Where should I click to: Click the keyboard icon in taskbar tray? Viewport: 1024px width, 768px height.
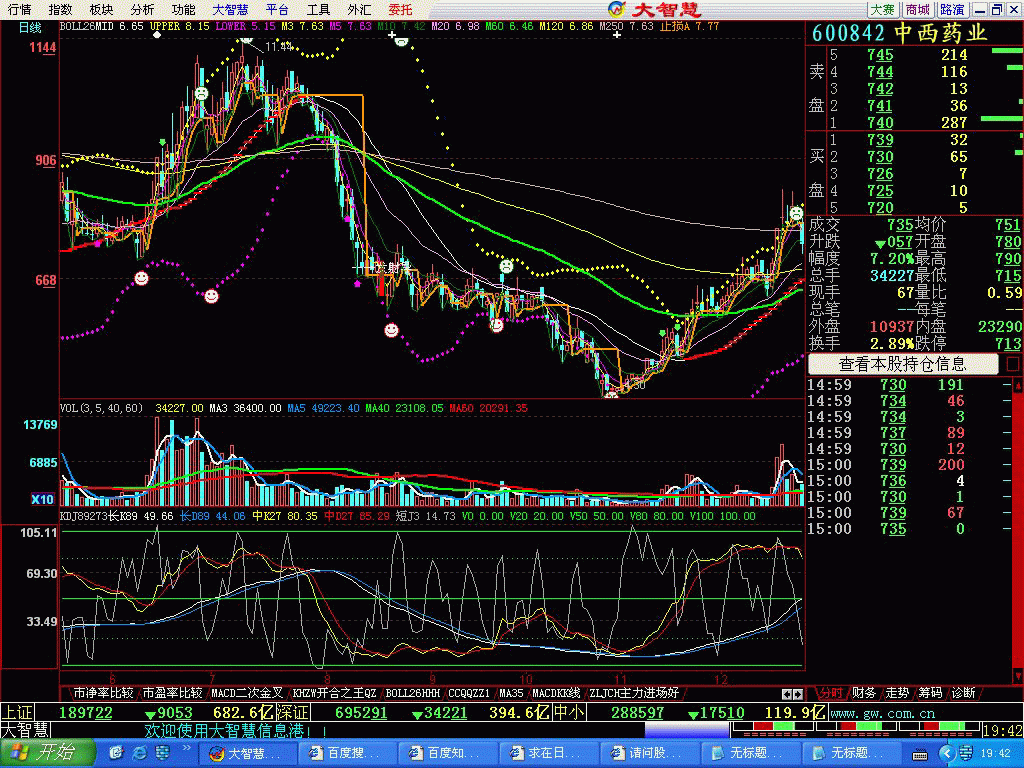tap(920, 755)
